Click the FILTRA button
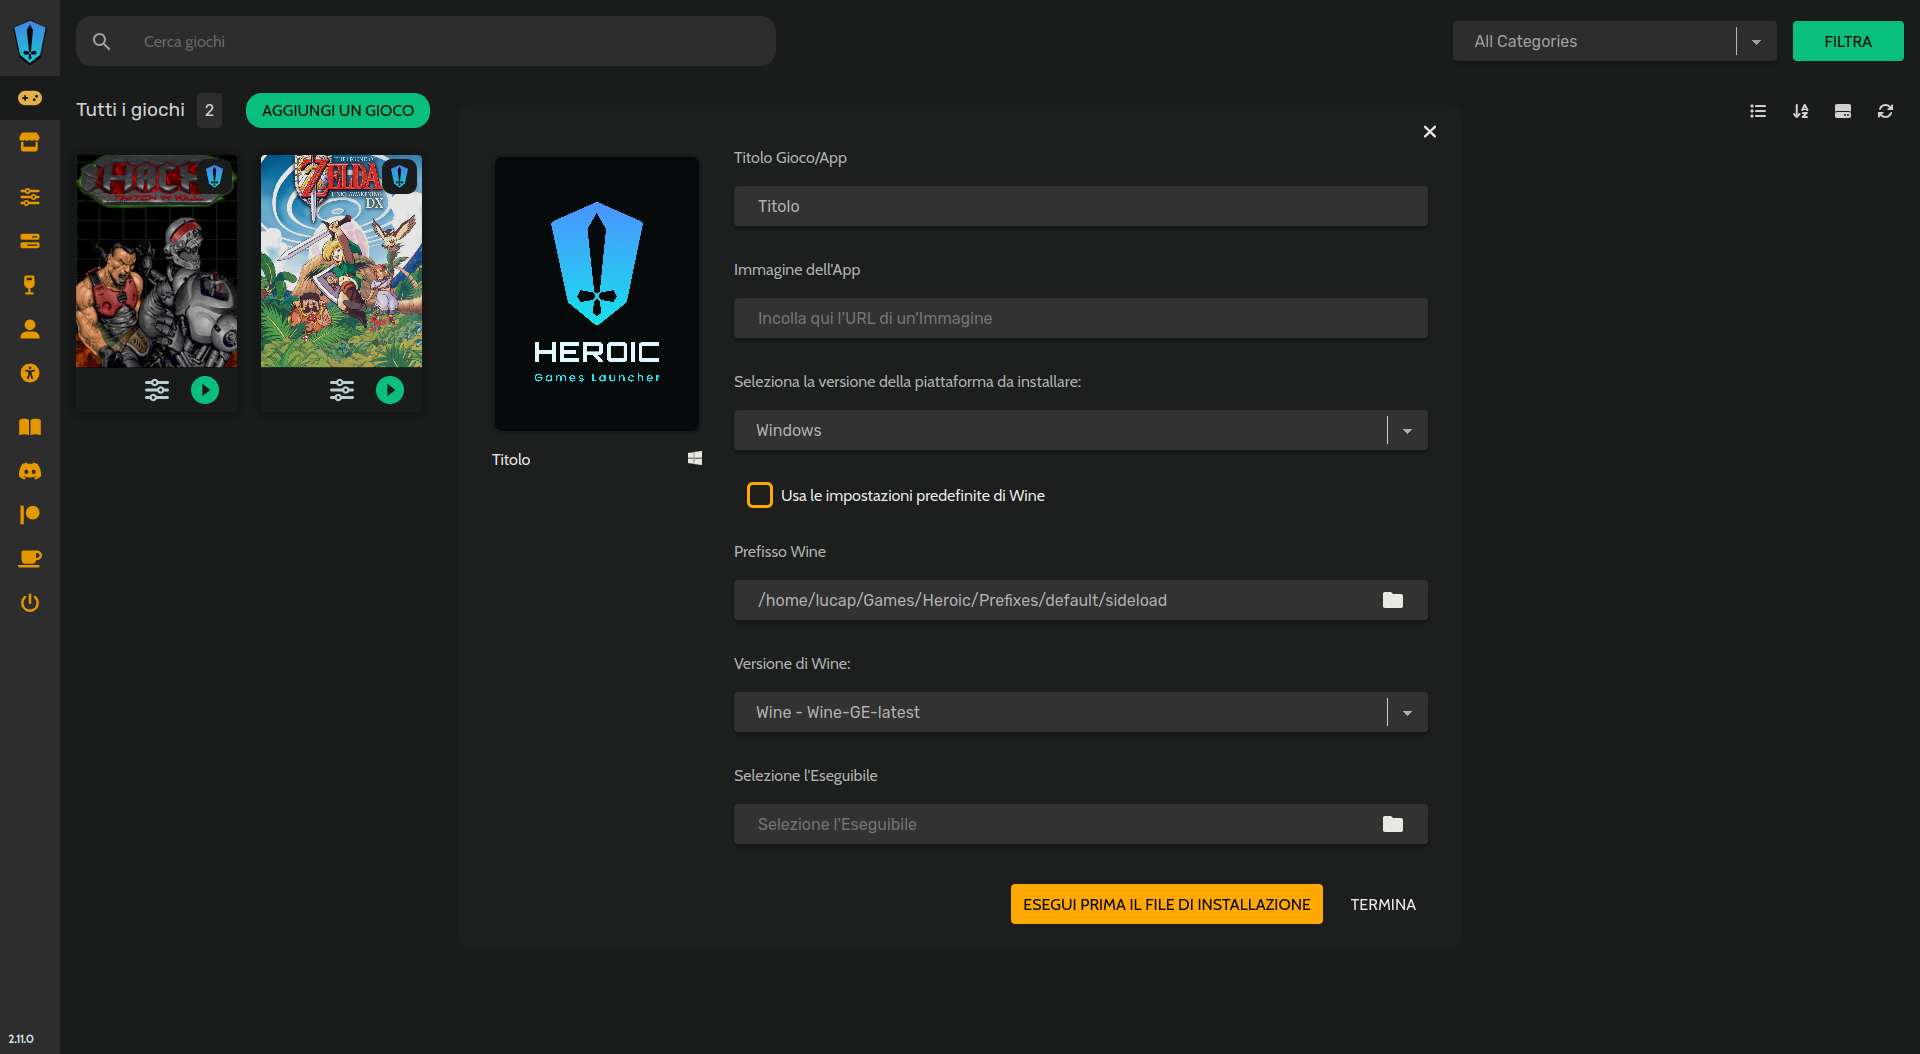 pos(1848,41)
